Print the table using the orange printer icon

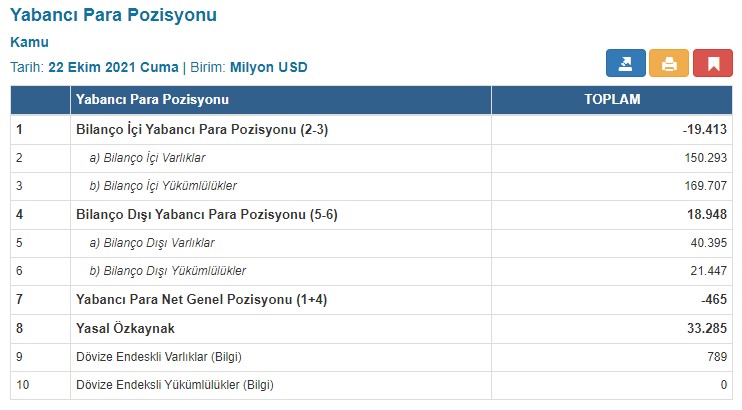tap(669, 64)
